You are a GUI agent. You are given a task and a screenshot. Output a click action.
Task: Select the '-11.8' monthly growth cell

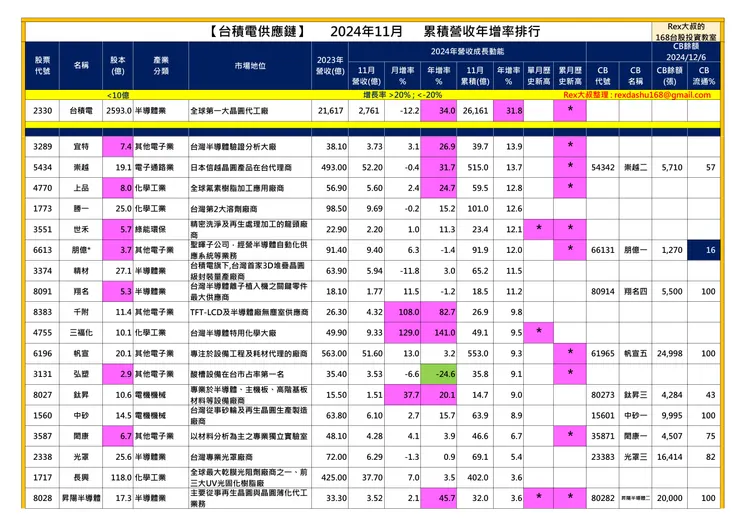pos(403,270)
